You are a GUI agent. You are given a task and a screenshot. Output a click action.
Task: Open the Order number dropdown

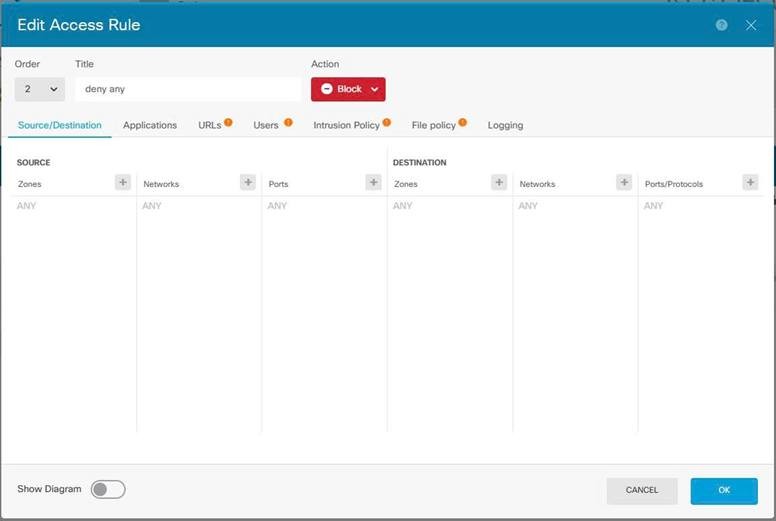click(40, 89)
